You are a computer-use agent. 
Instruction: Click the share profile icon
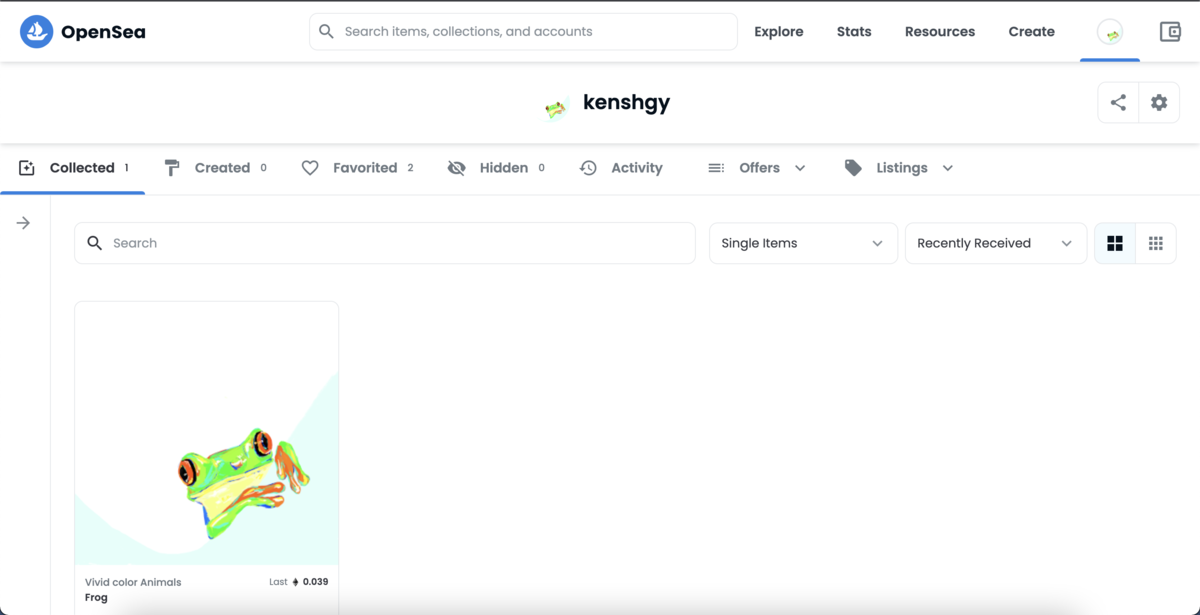click(x=1118, y=102)
